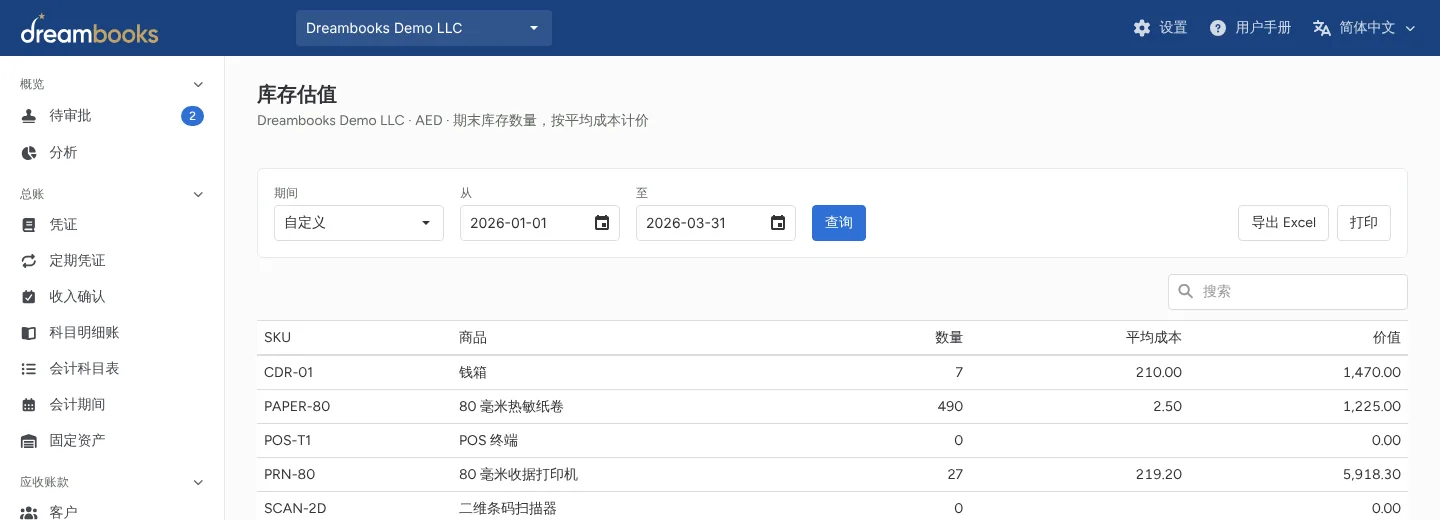
Task: Click the 科目明细账 ledger book icon
Action: click(x=29, y=333)
